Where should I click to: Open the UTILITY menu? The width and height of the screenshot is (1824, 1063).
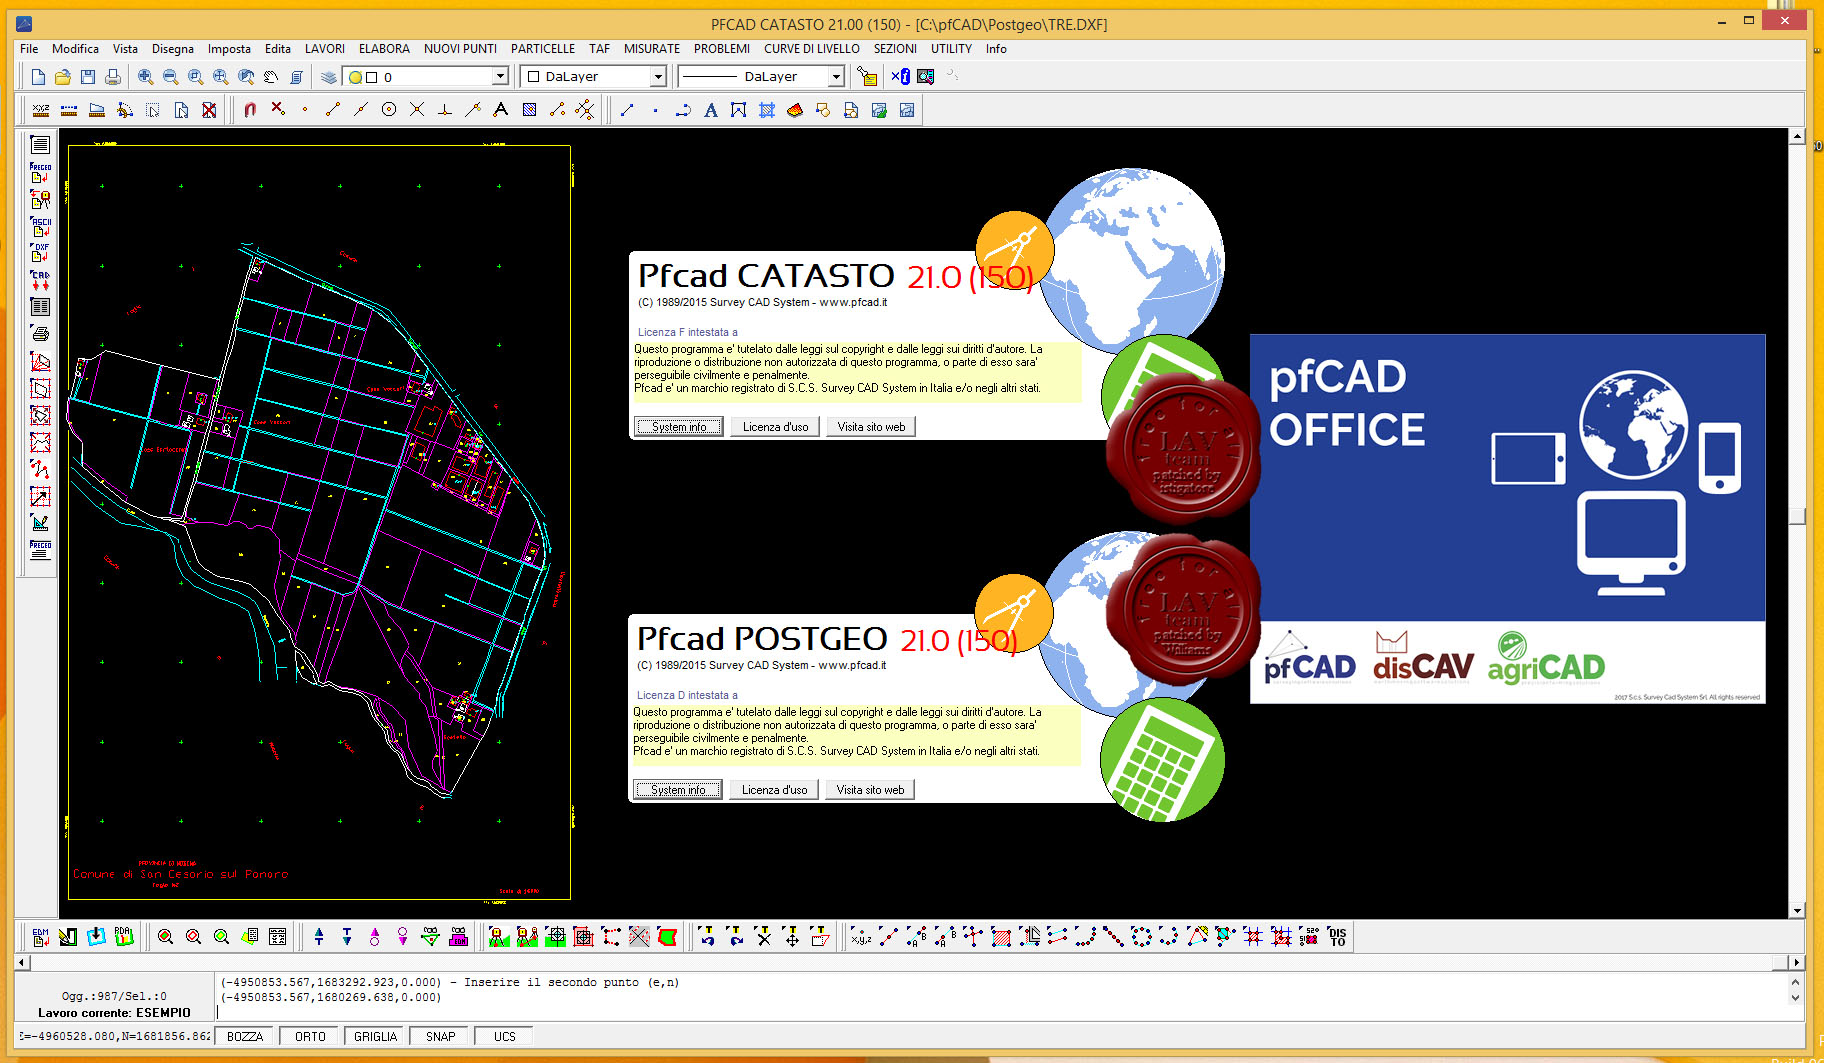pos(952,49)
